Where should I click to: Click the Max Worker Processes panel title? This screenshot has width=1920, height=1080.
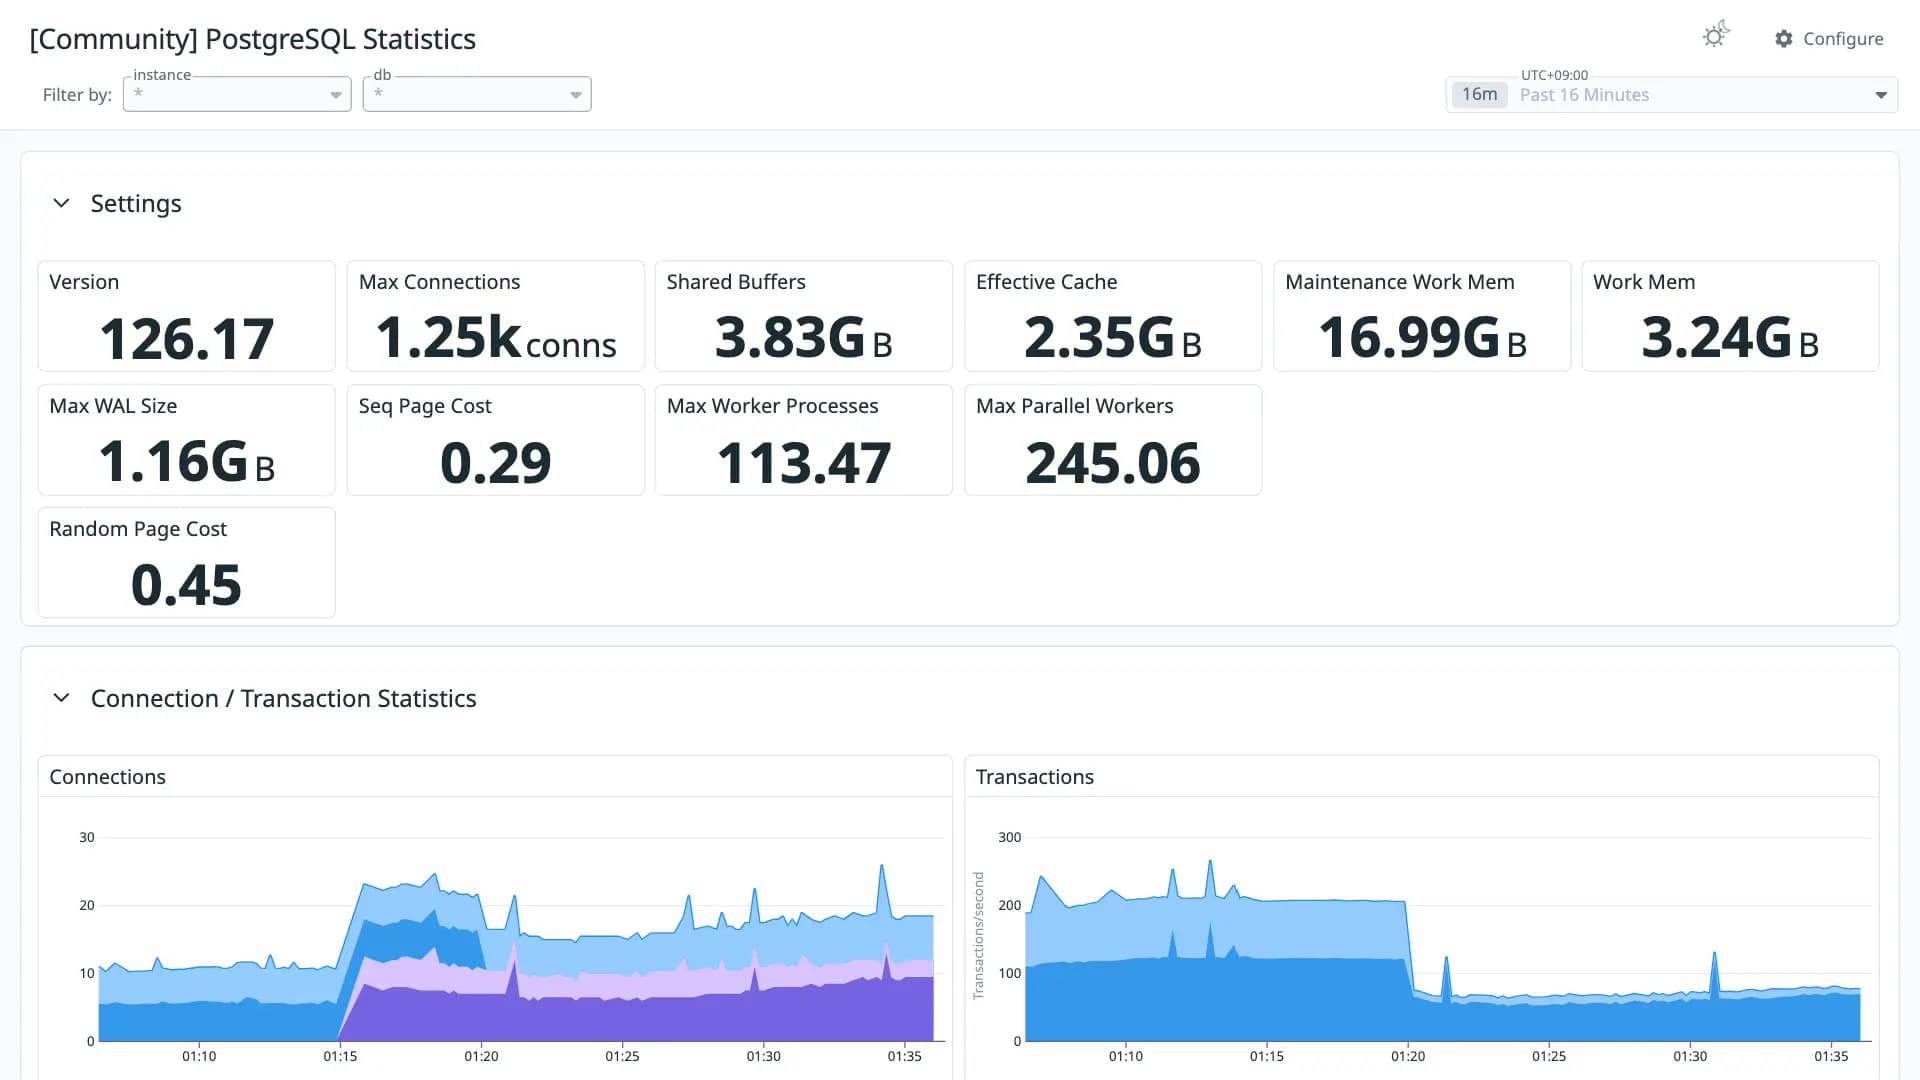[x=772, y=406]
